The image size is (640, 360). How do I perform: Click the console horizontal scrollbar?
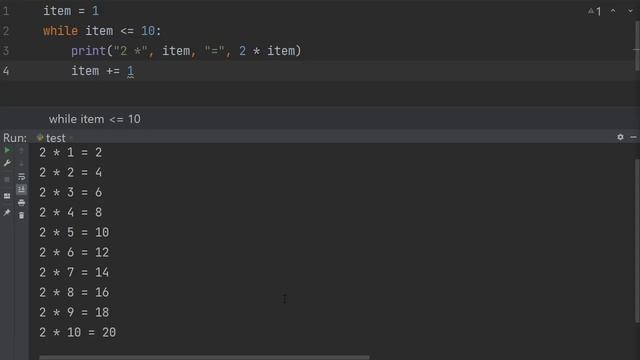[x=204, y=358]
